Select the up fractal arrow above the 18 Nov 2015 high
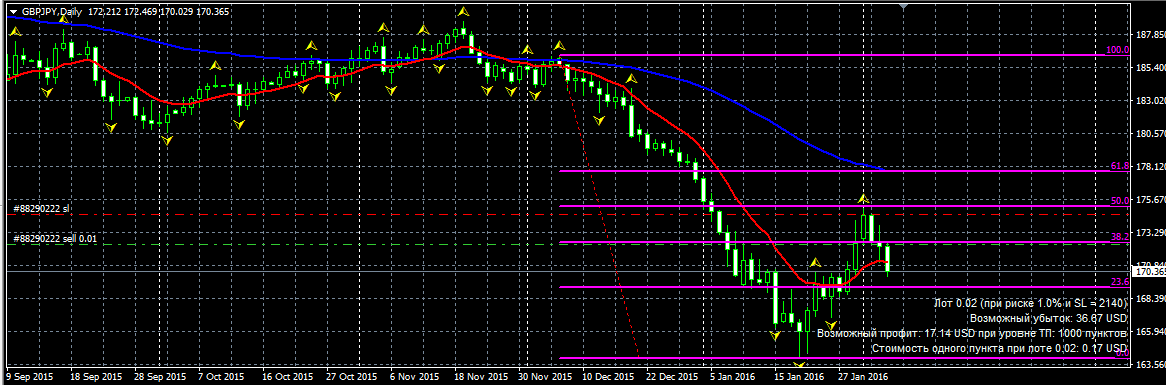This screenshot has width=1166, height=385. pyautogui.click(x=463, y=12)
